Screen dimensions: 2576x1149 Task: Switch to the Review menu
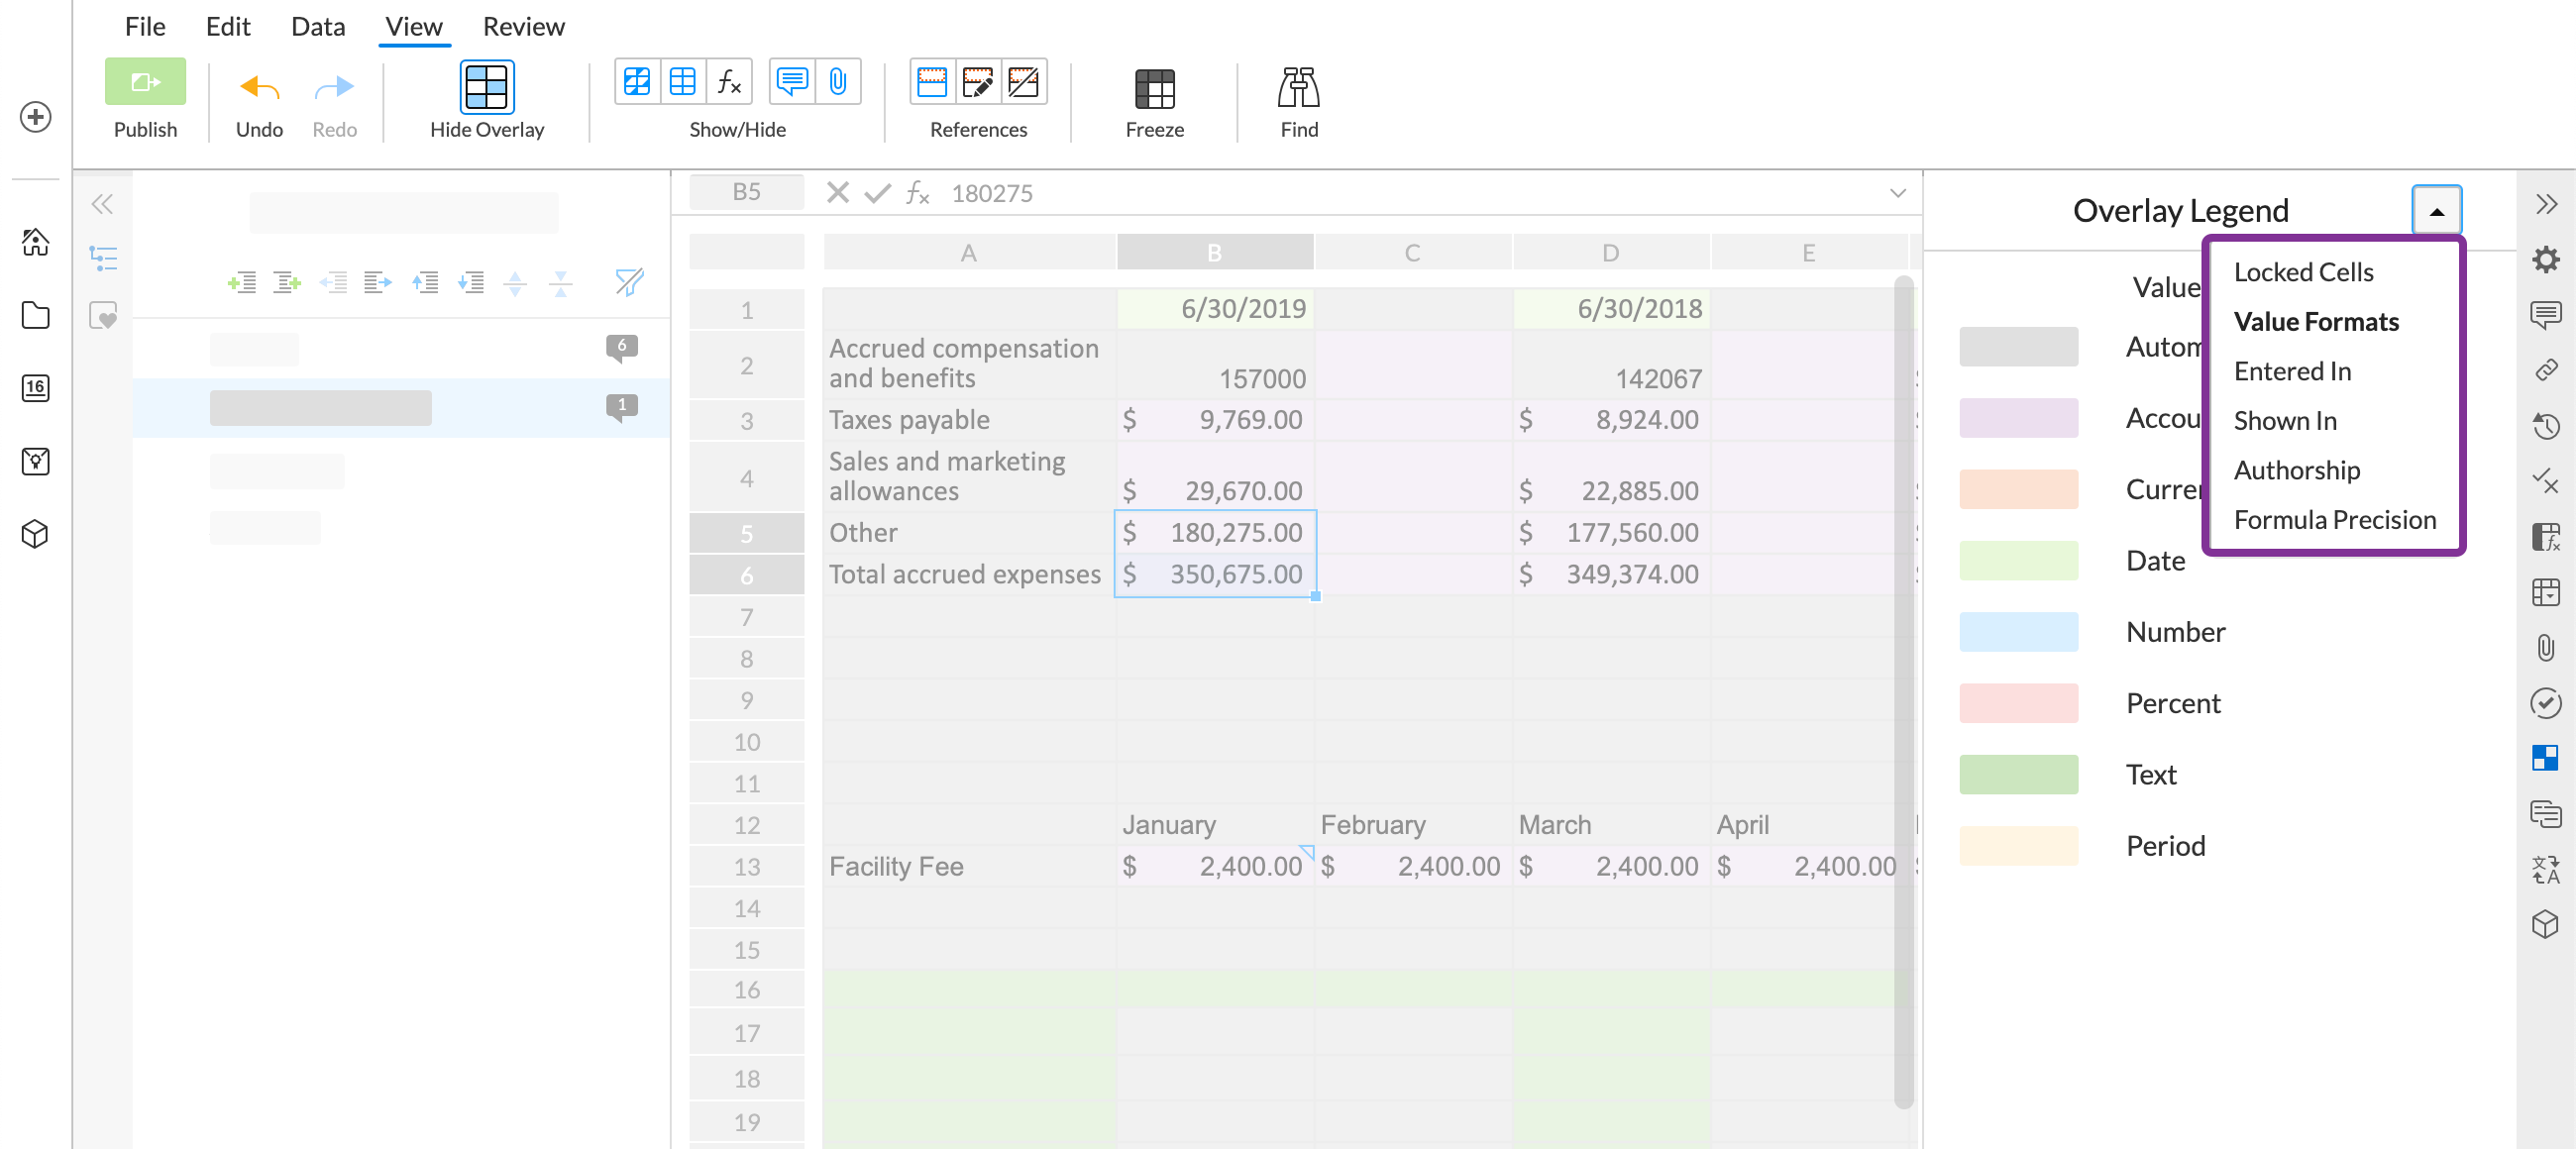(x=523, y=27)
